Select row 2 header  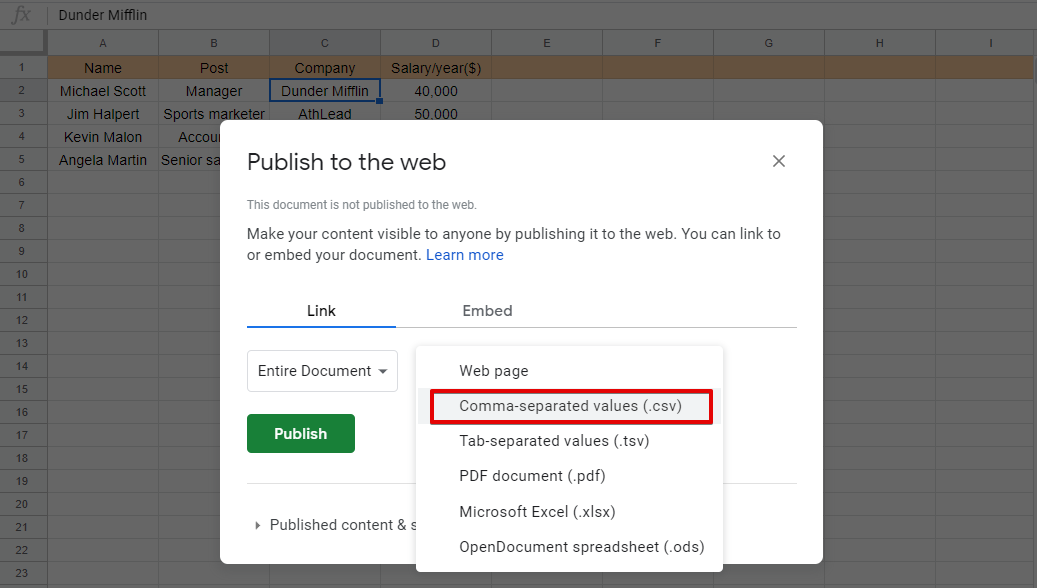tap(22, 91)
